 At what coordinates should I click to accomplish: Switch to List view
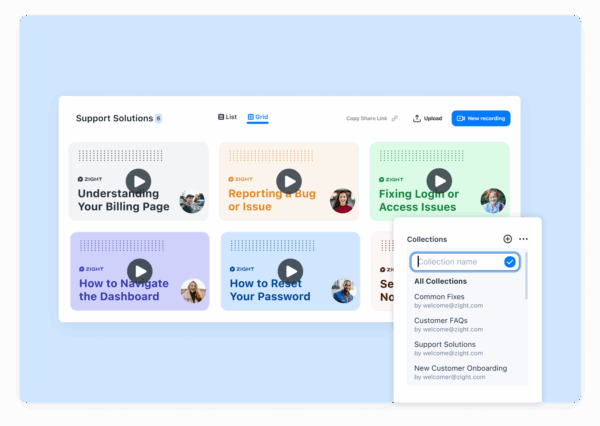[x=227, y=117]
